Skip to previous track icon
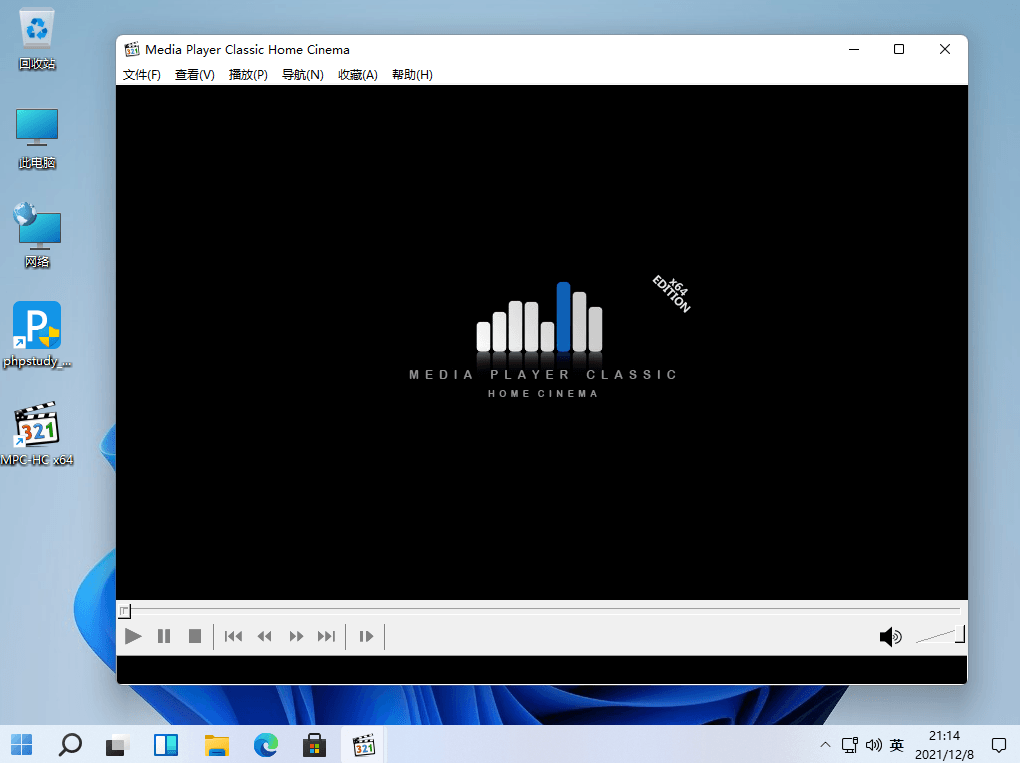Viewport: 1020px width, 763px height. pos(233,636)
